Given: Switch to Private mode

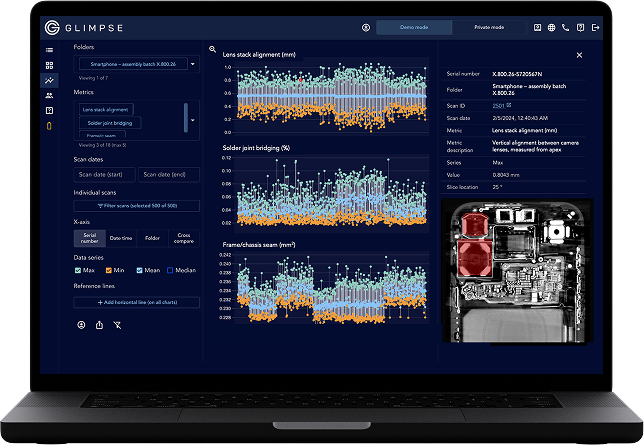Looking at the screenshot, I should (x=489, y=28).
